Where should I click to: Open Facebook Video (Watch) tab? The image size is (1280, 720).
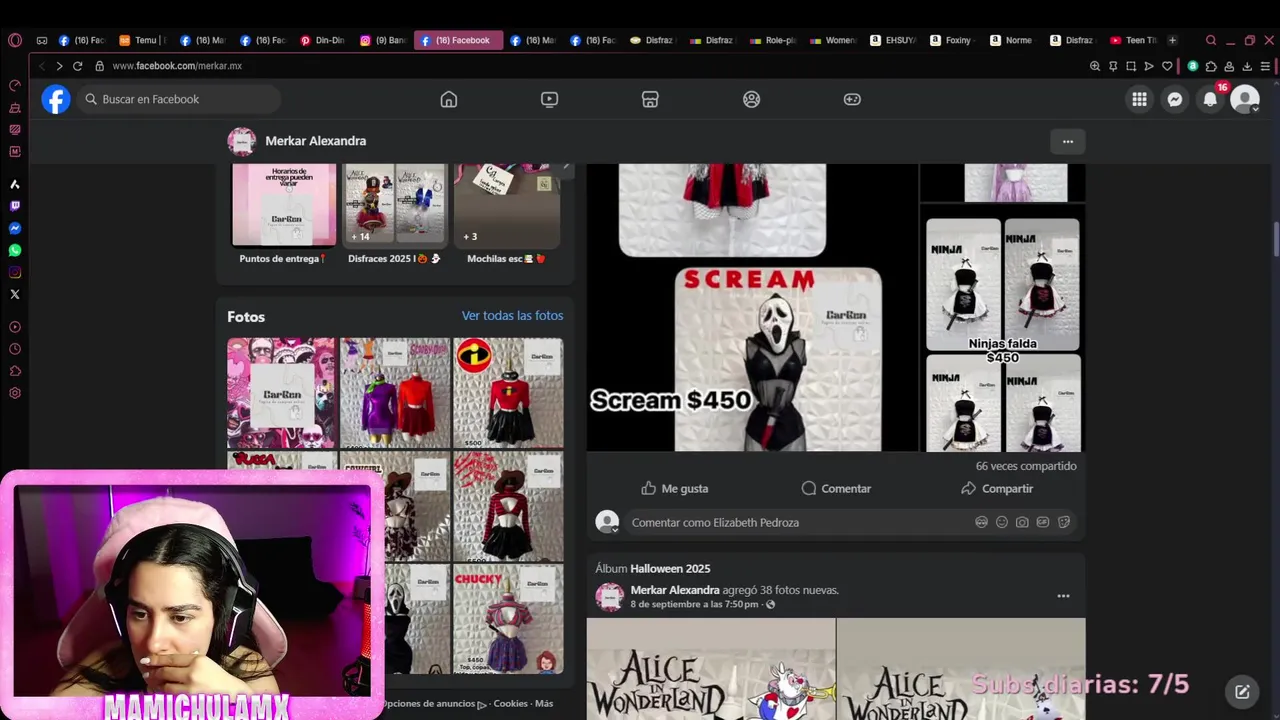click(549, 99)
